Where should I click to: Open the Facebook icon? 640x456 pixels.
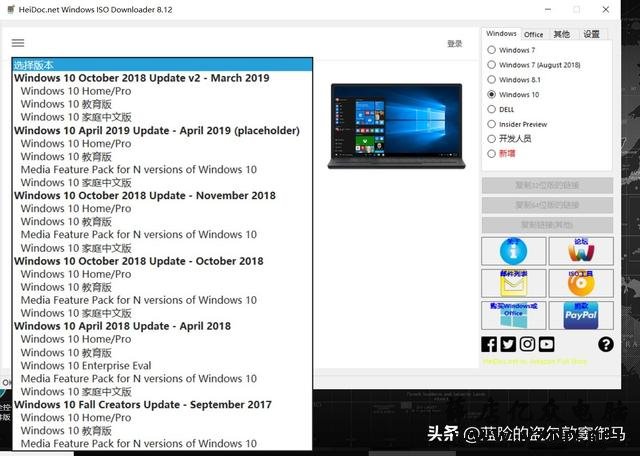[489, 344]
